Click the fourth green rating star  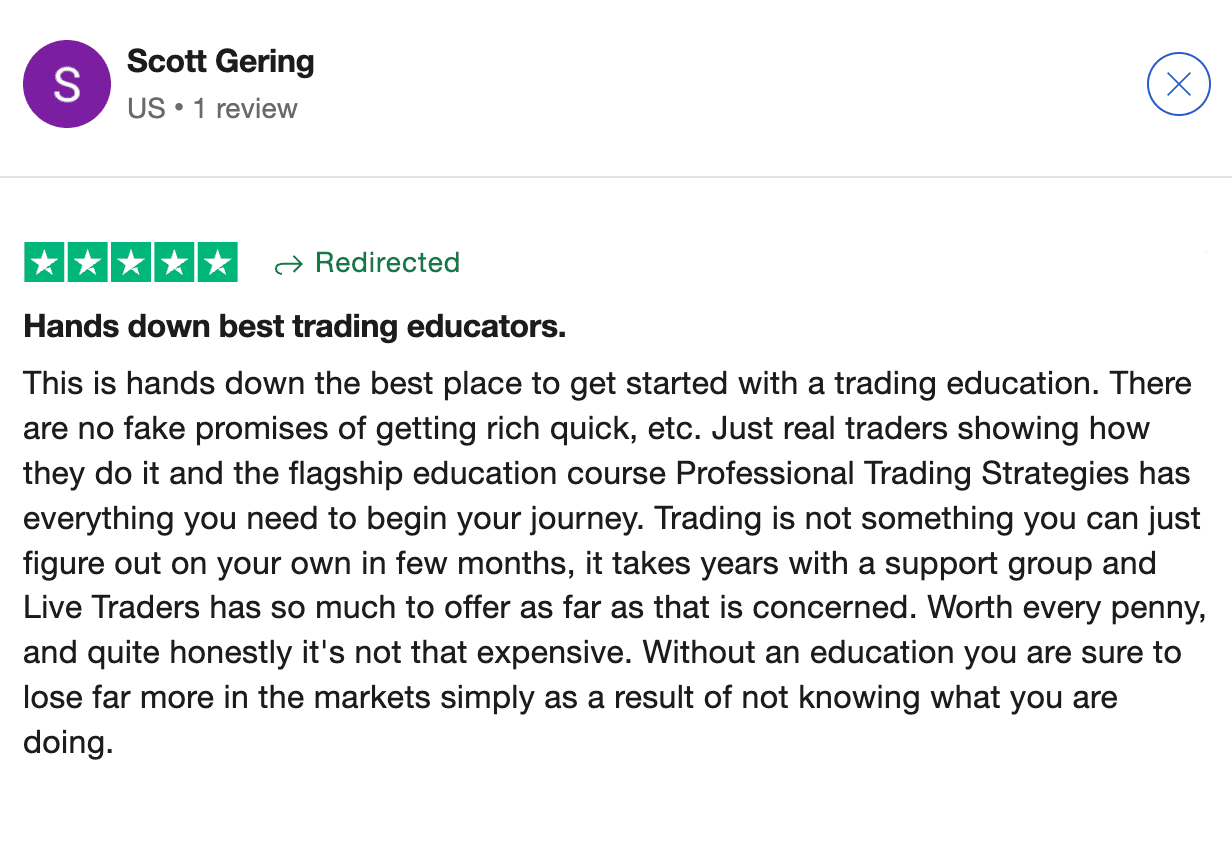[173, 263]
